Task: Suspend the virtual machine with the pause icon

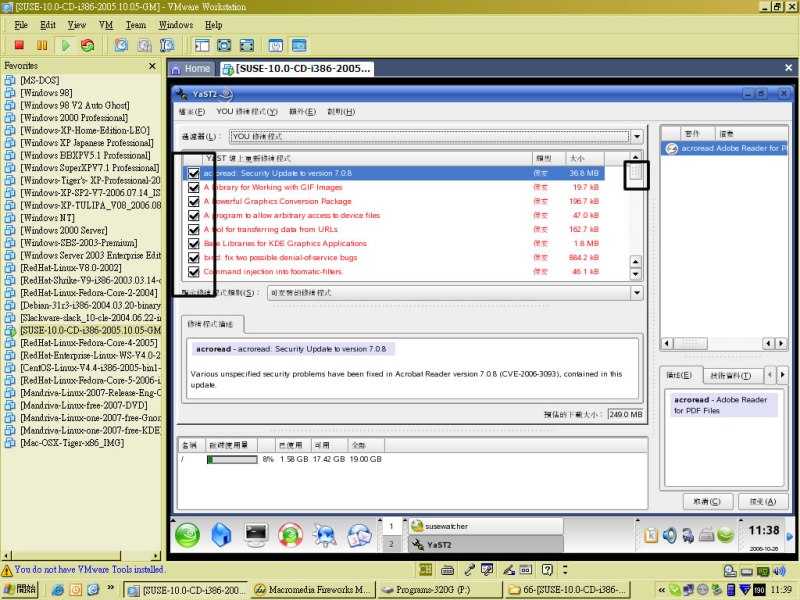Action: 42,45
